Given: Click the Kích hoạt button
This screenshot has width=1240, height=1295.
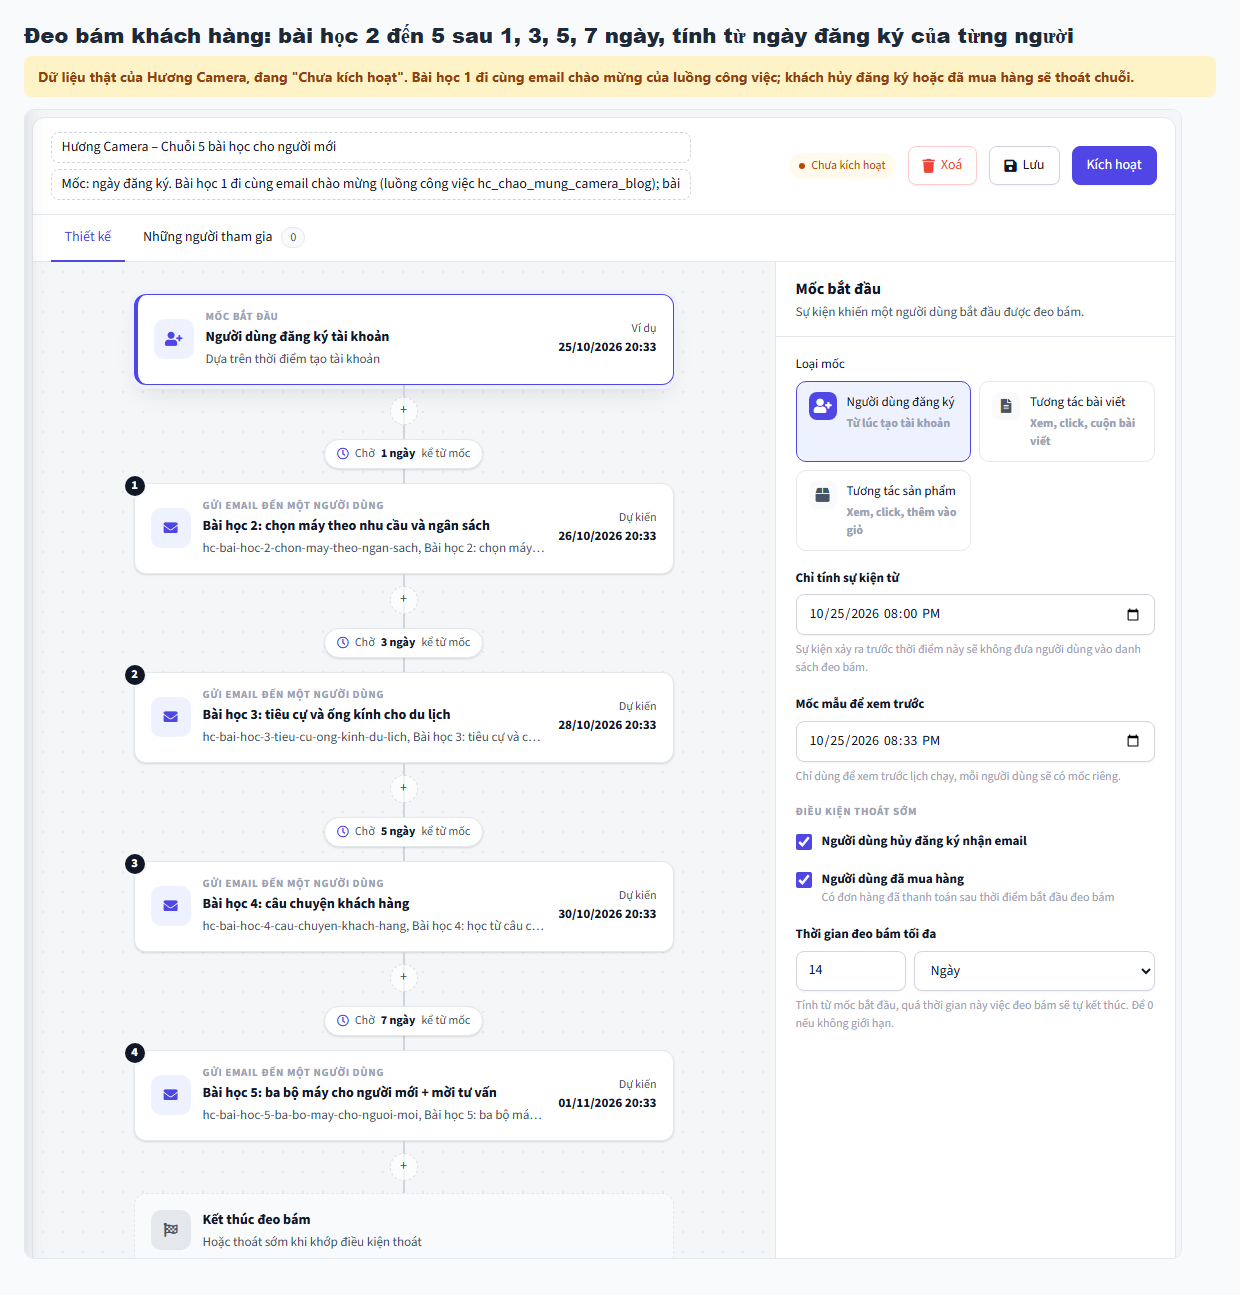Looking at the screenshot, I should (1114, 166).
